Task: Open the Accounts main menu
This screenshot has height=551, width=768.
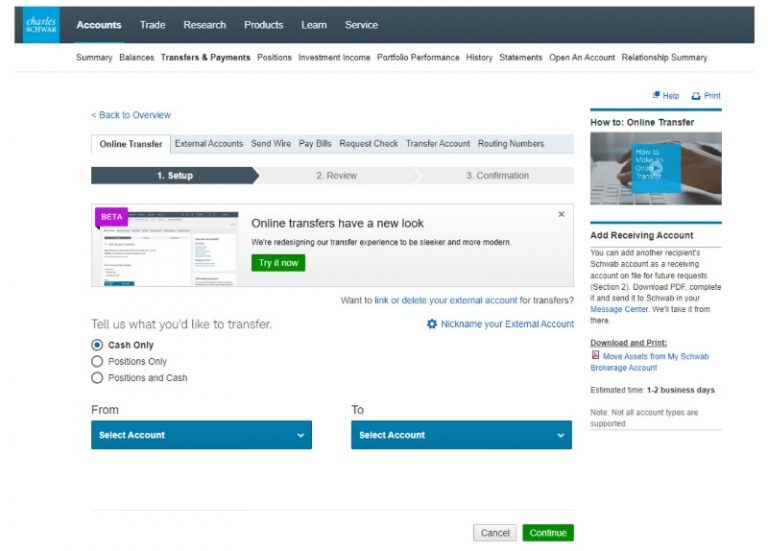Action: click(98, 25)
